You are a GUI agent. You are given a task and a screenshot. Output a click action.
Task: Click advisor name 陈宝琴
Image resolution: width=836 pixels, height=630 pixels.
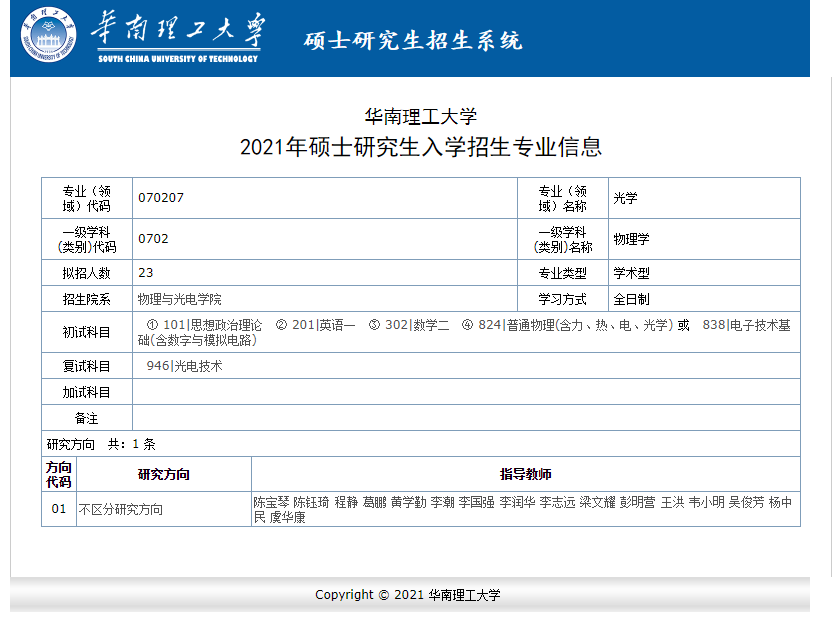[x=271, y=502]
